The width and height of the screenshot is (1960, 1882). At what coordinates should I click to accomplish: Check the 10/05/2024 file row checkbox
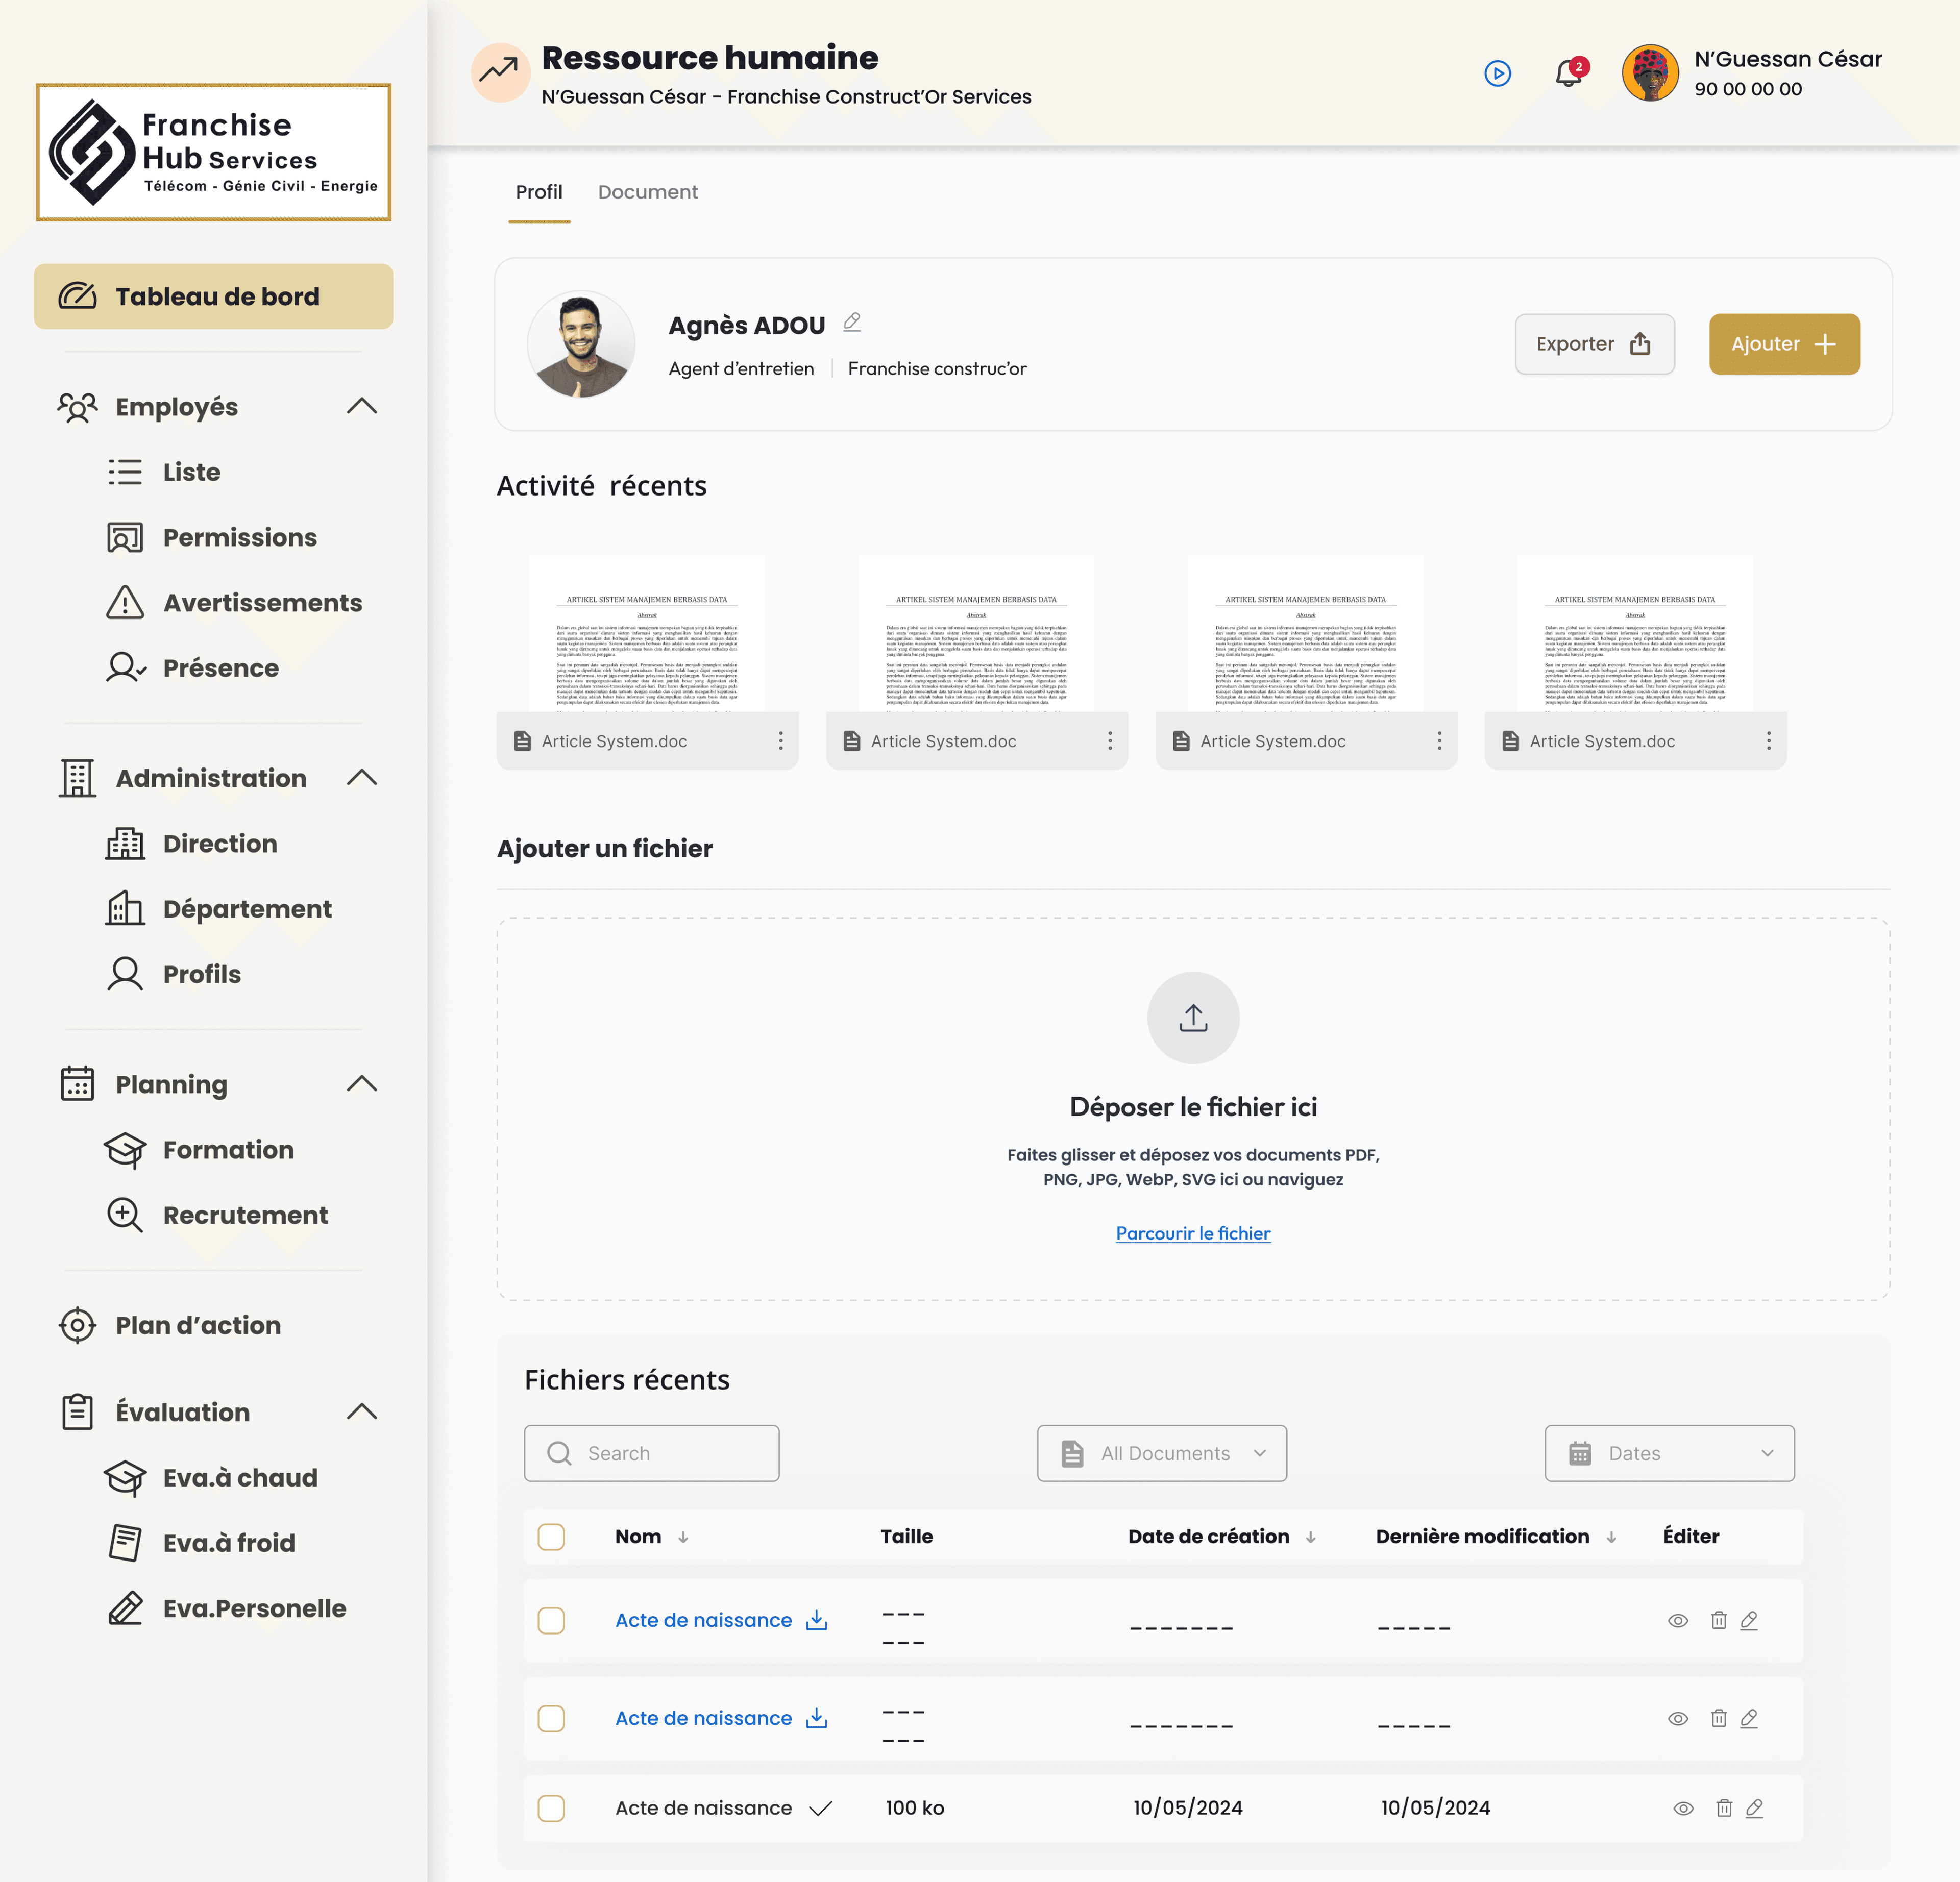tap(551, 1808)
